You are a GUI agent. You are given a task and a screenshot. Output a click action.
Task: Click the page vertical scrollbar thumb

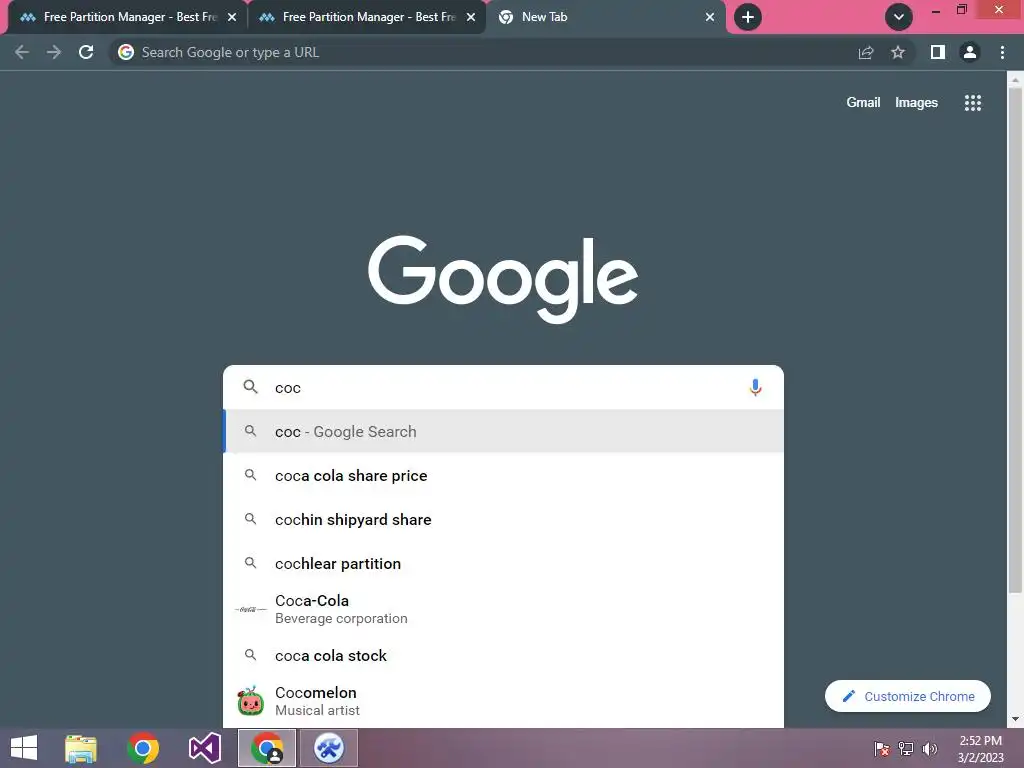click(1015, 340)
